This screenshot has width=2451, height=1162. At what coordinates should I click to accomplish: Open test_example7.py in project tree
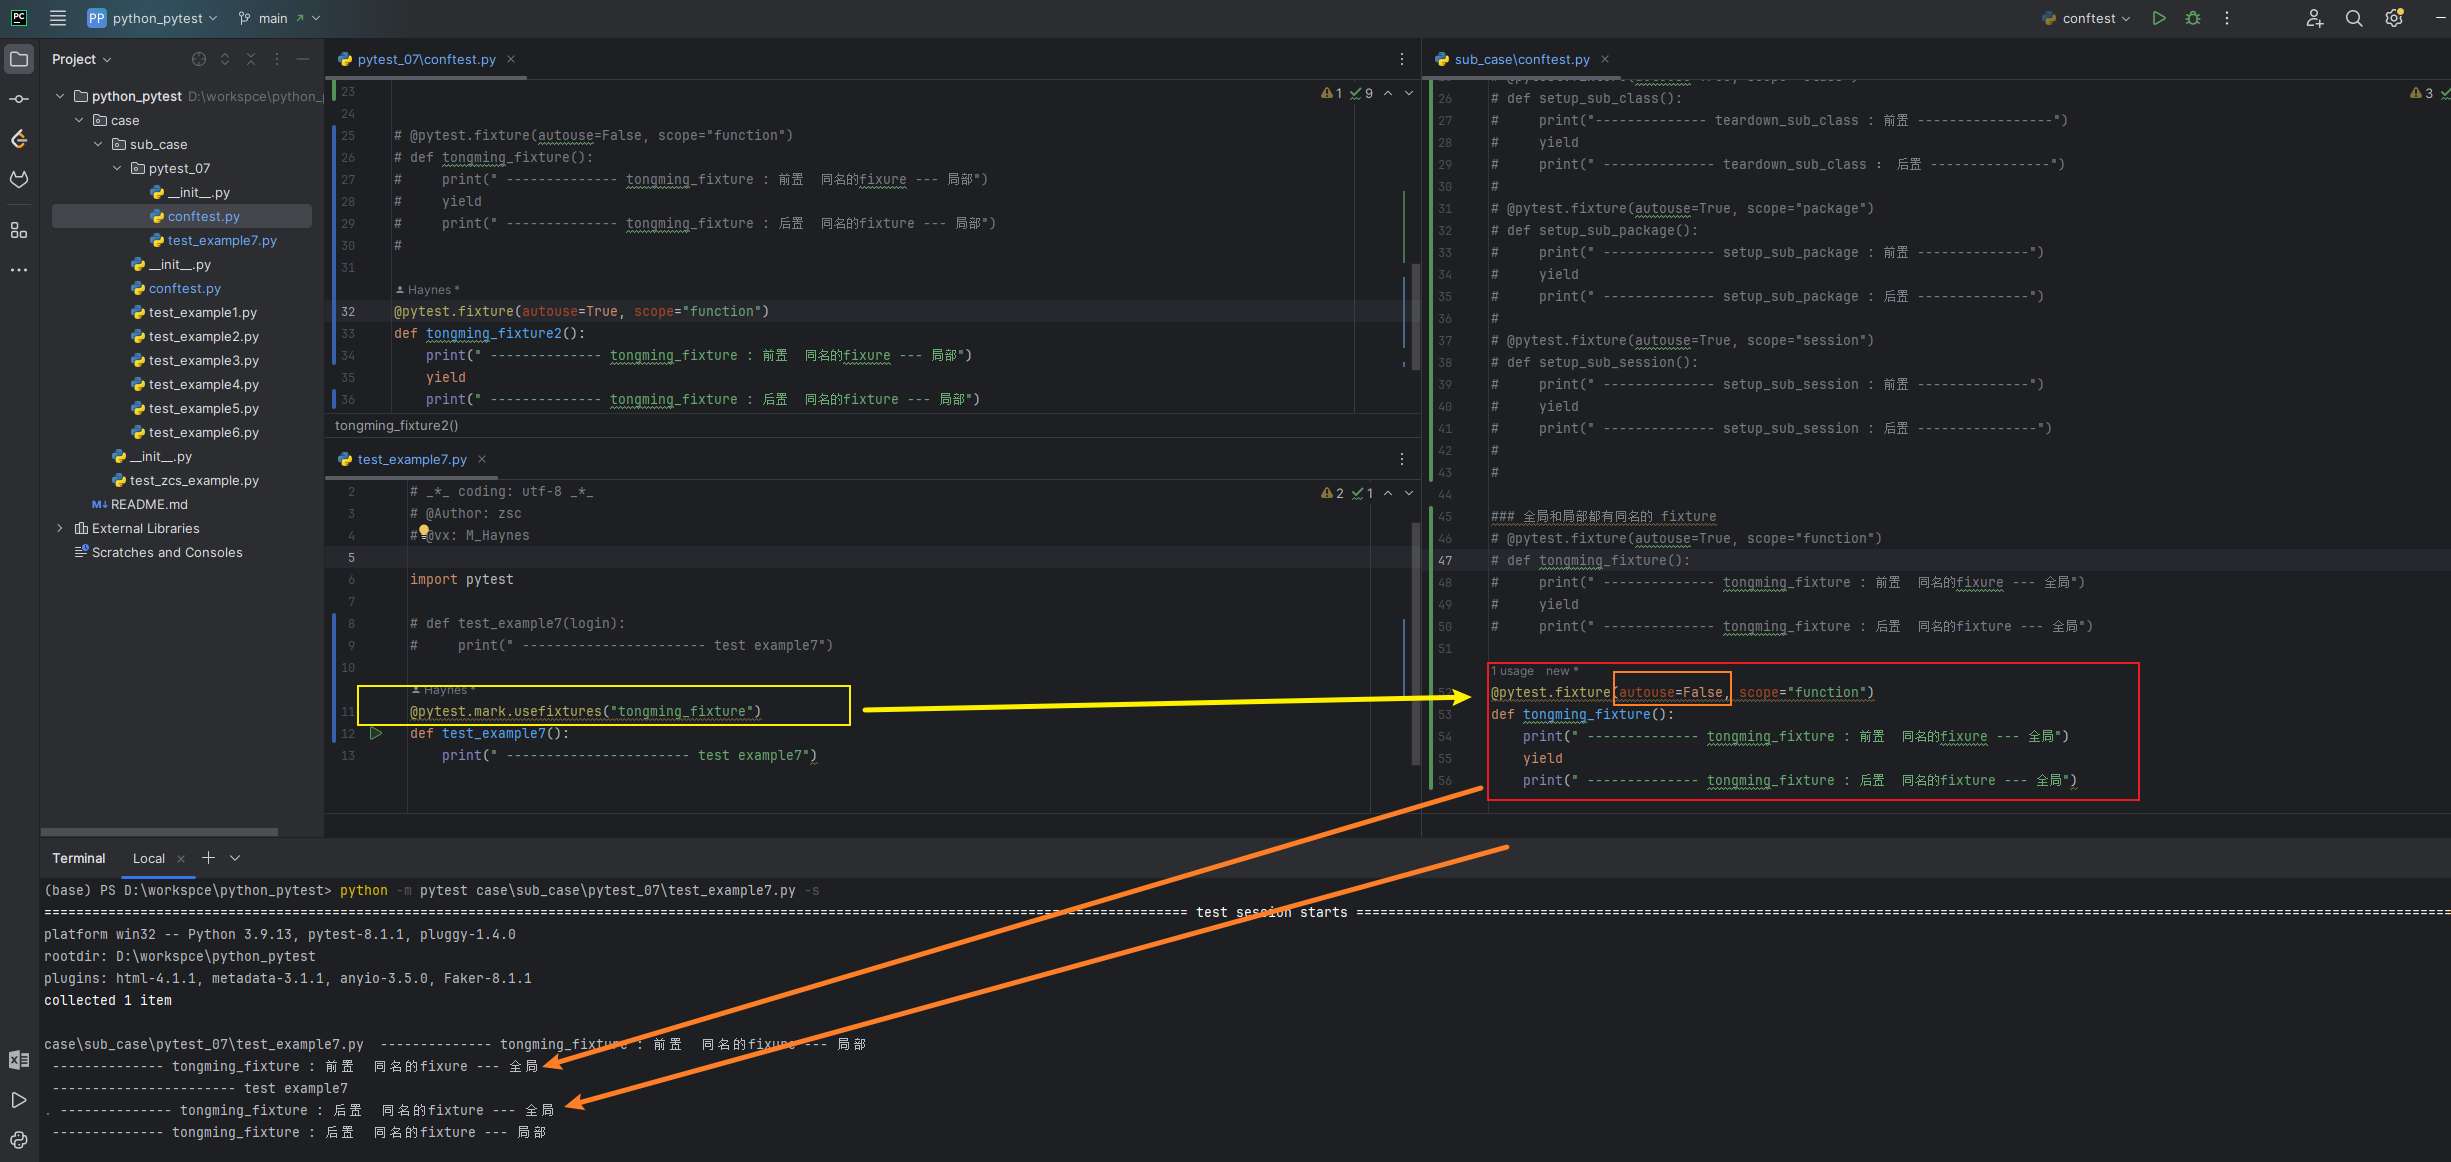[x=221, y=240]
